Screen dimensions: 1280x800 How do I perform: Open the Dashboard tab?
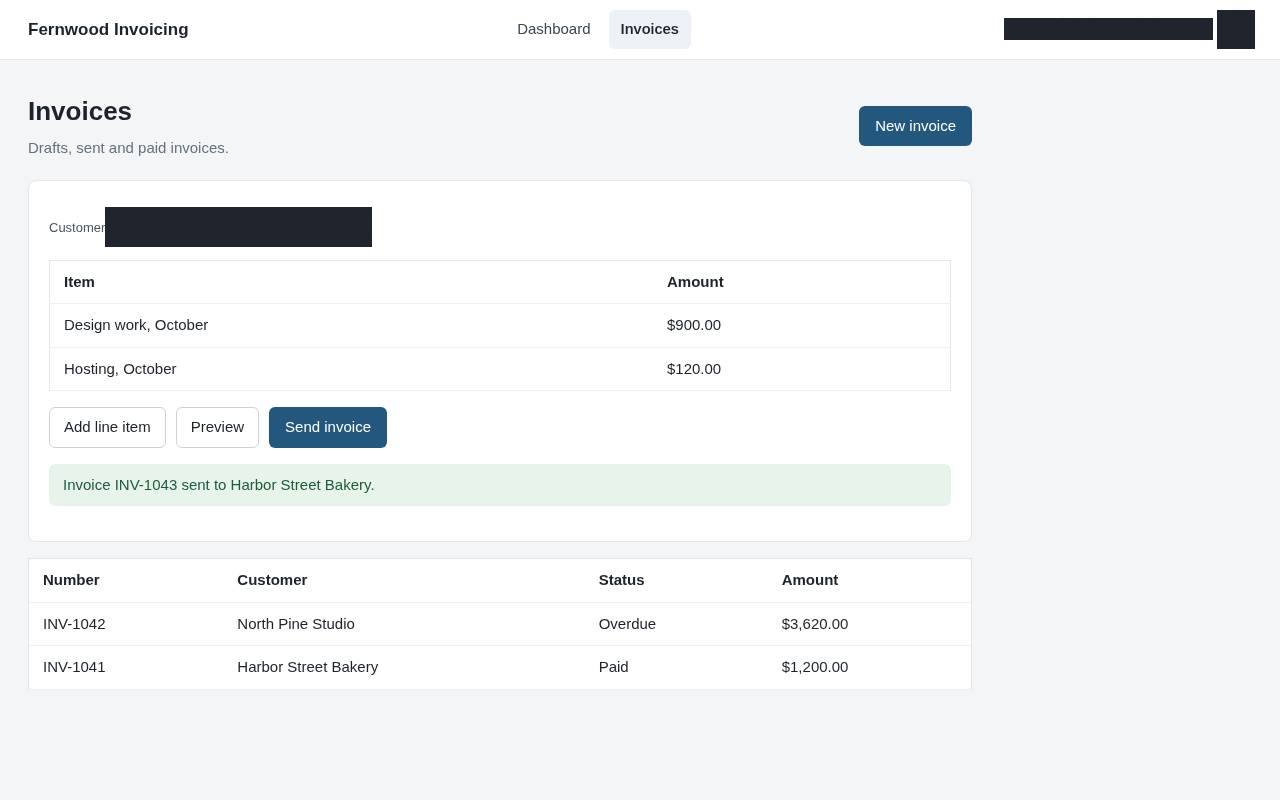pyautogui.click(x=553, y=29)
